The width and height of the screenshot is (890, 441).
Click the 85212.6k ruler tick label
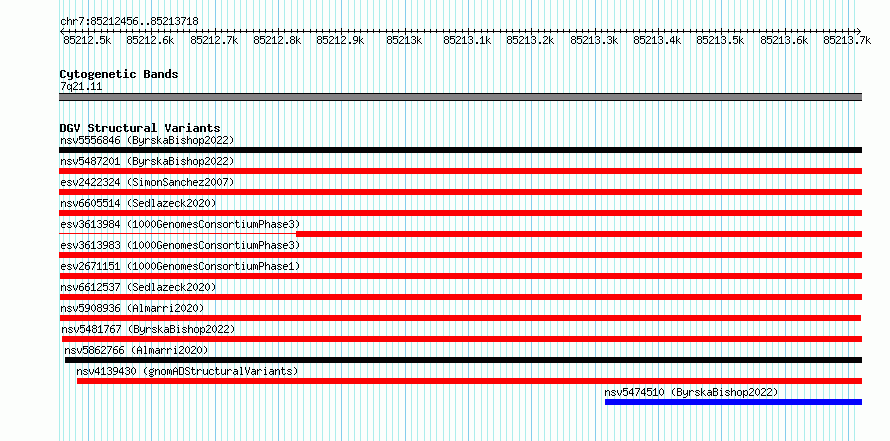150,40
